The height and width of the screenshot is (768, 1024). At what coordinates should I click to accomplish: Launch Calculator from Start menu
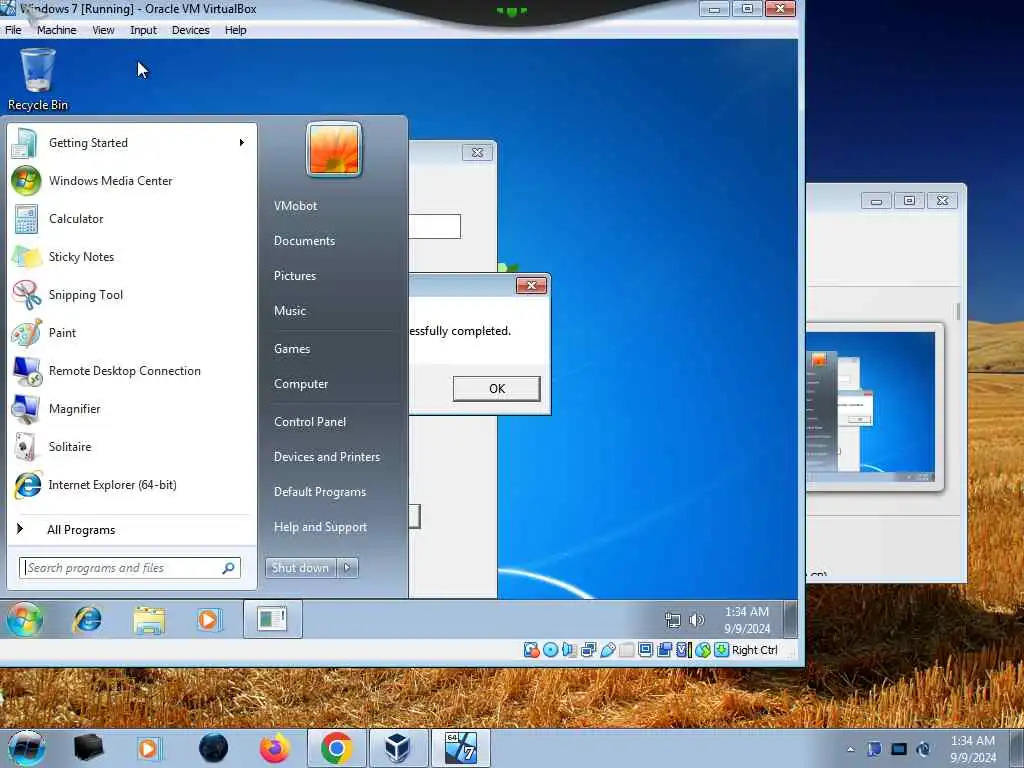(x=131, y=219)
